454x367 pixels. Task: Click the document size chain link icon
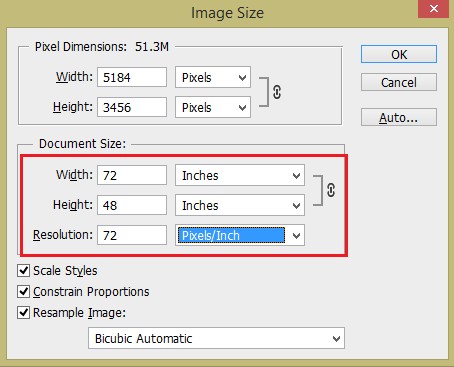(x=331, y=190)
